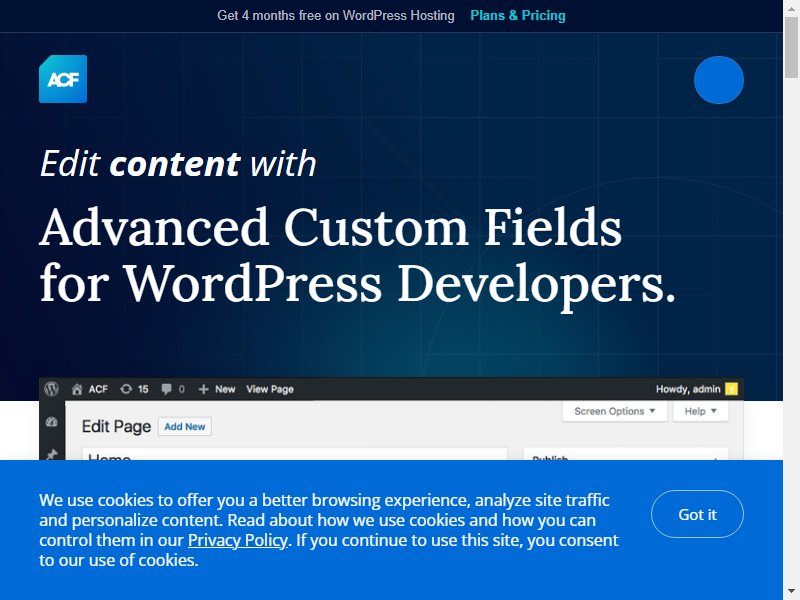Expand the Screen Options dropdown
The height and width of the screenshot is (600, 800).
point(614,411)
